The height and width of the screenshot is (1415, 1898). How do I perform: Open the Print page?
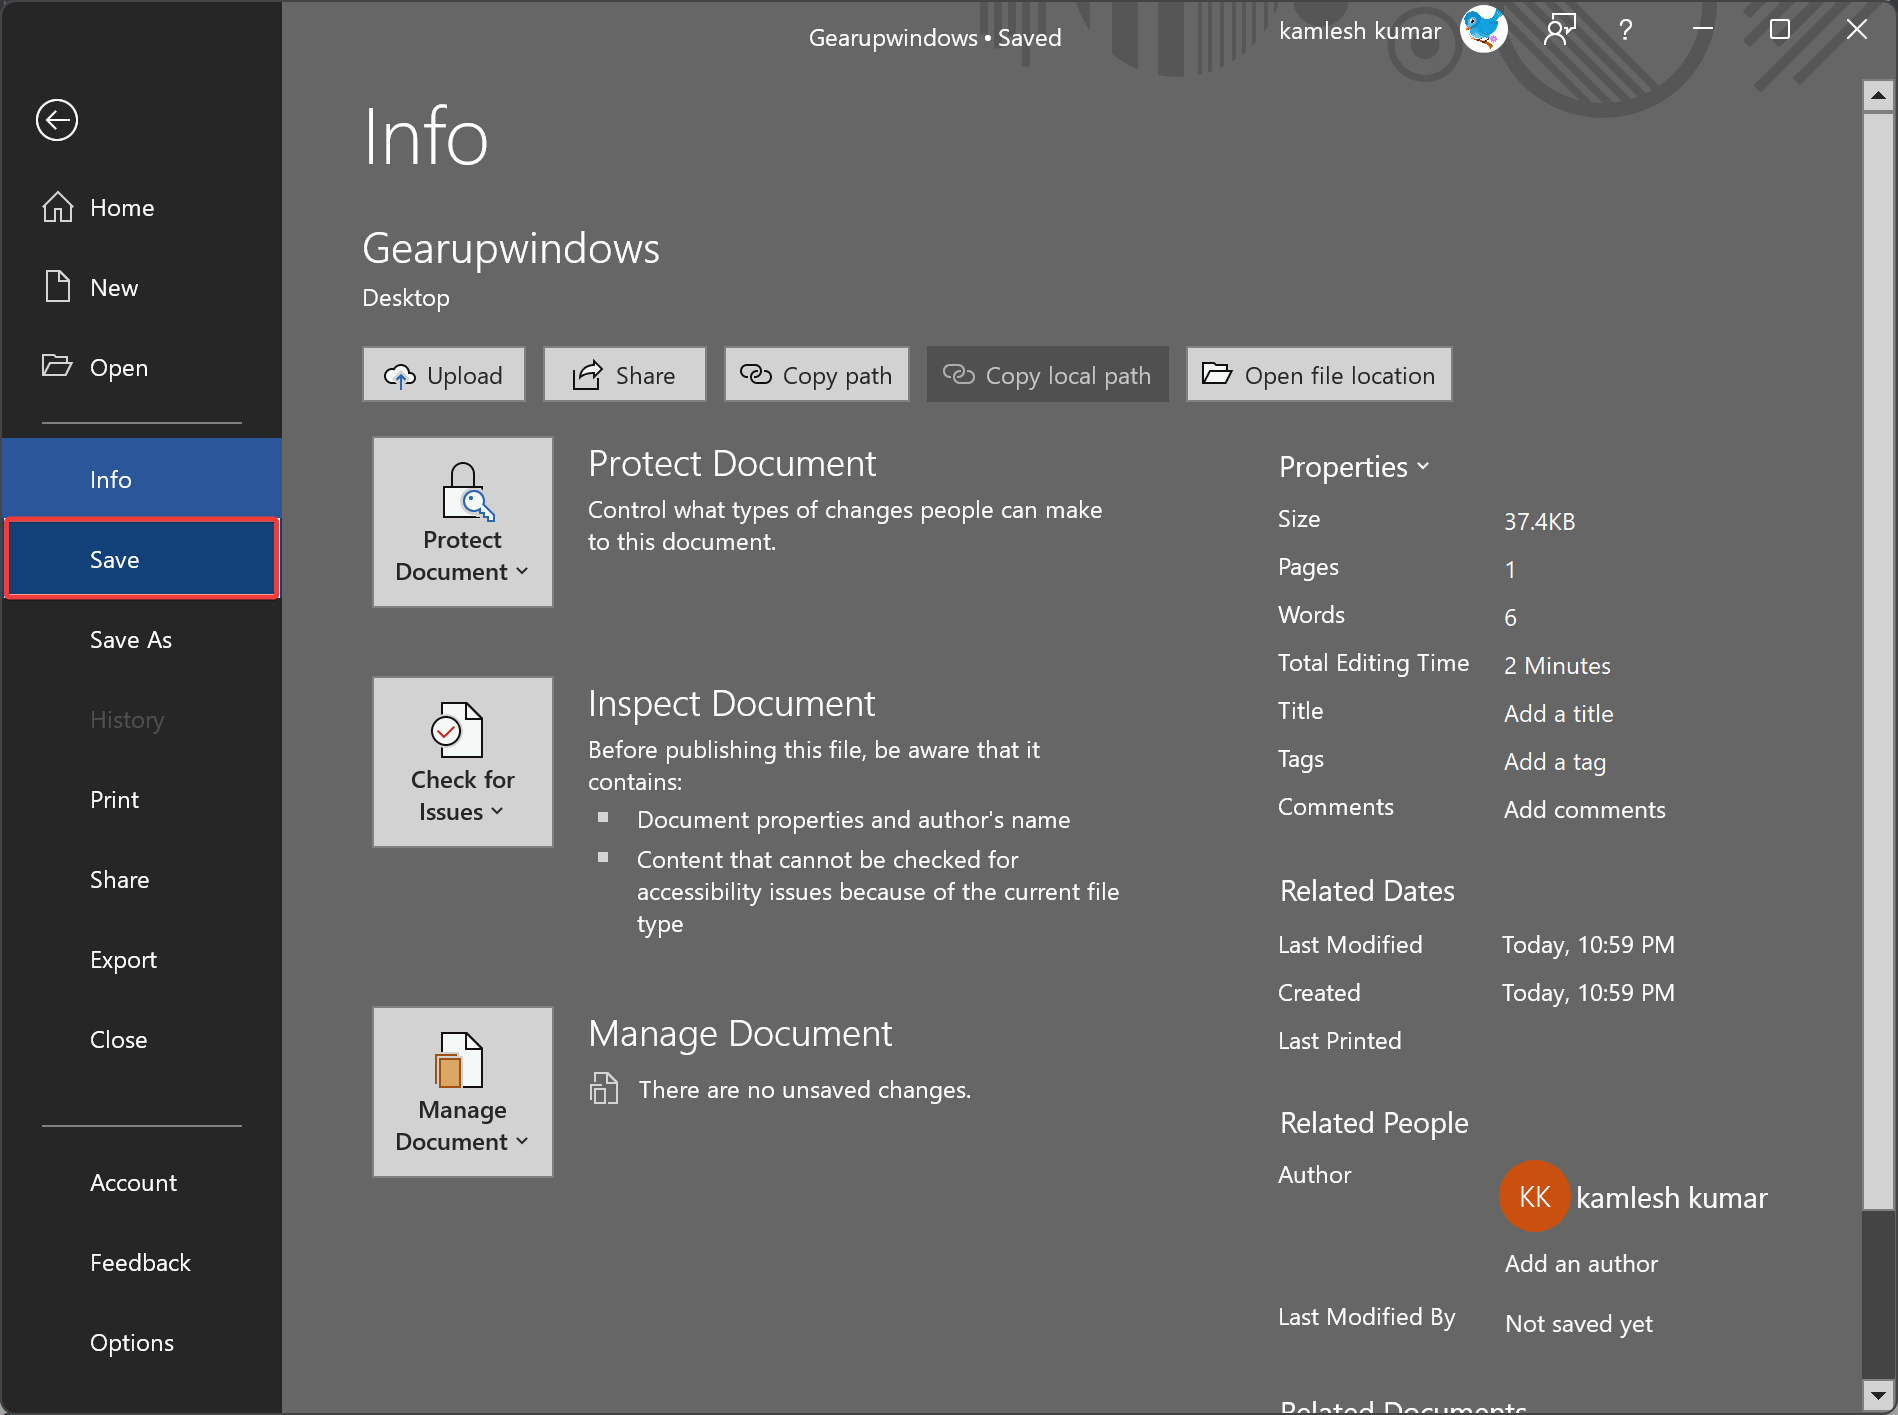pyautogui.click(x=141, y=800)
